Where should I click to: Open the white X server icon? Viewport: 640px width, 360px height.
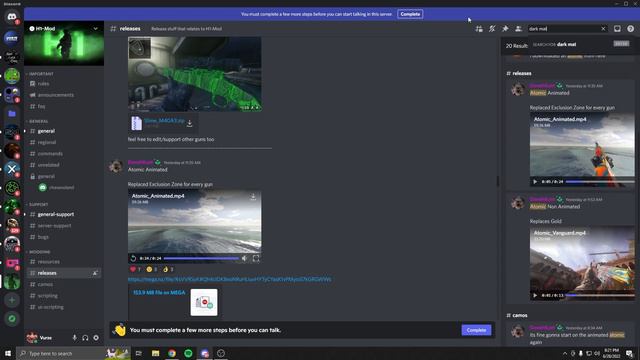12,169
